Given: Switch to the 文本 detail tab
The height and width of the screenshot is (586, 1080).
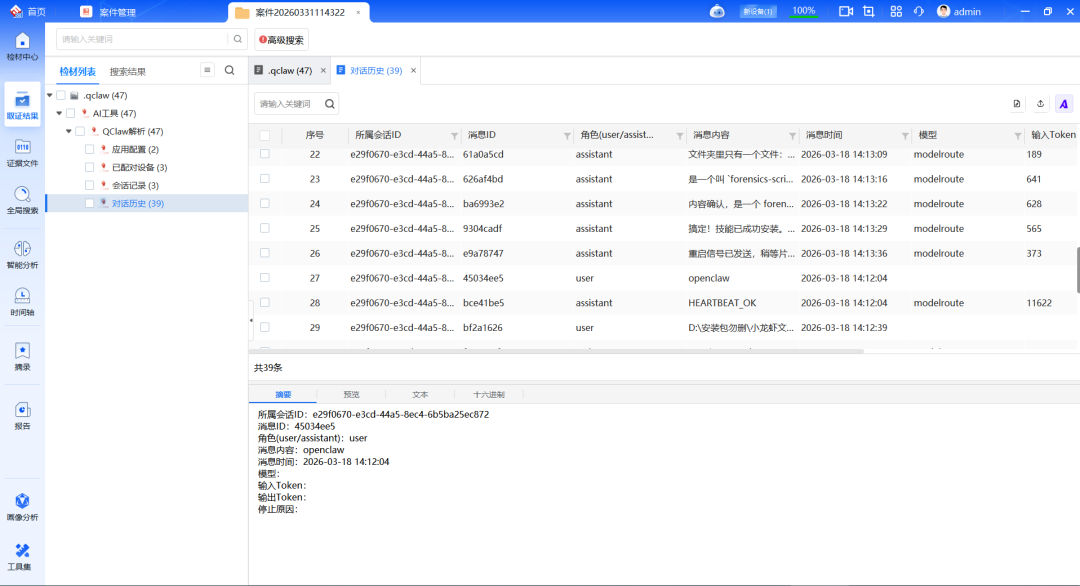Looking at the screenshot, I should (x=420, y=395).
